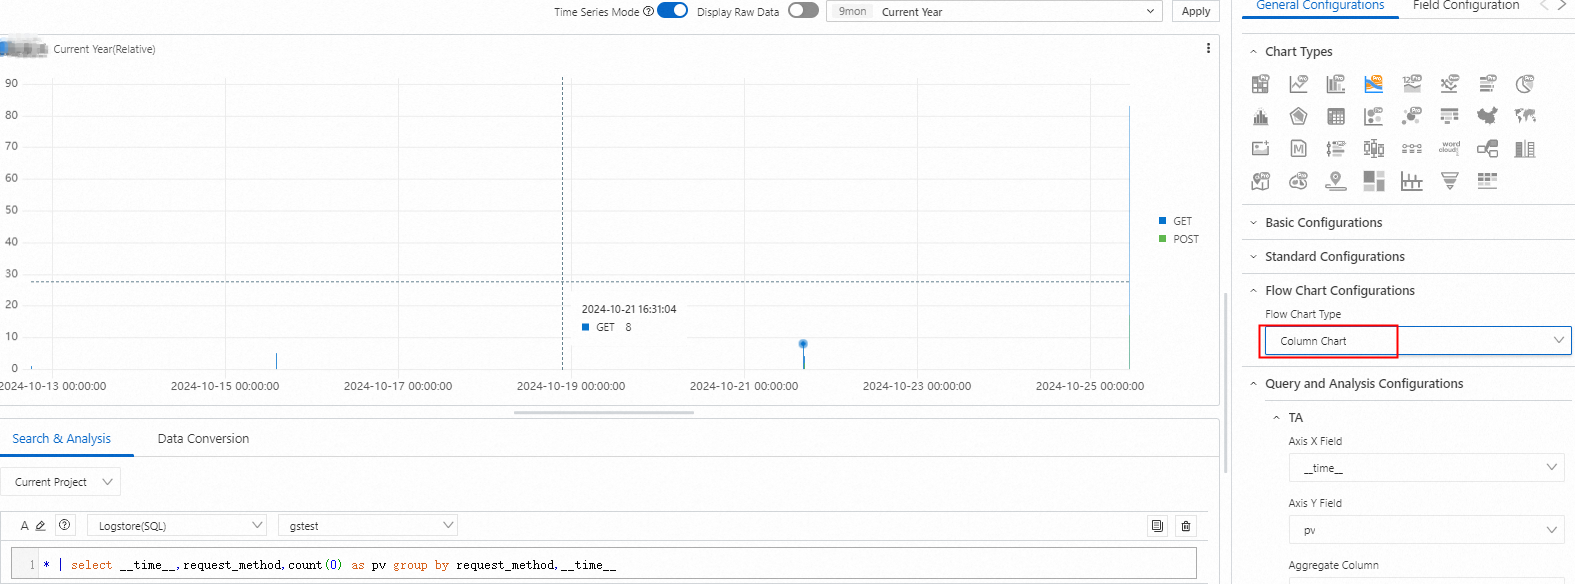Select the Image with plus chart type
Viewport: 1575px width, 584px height.
1260,149
